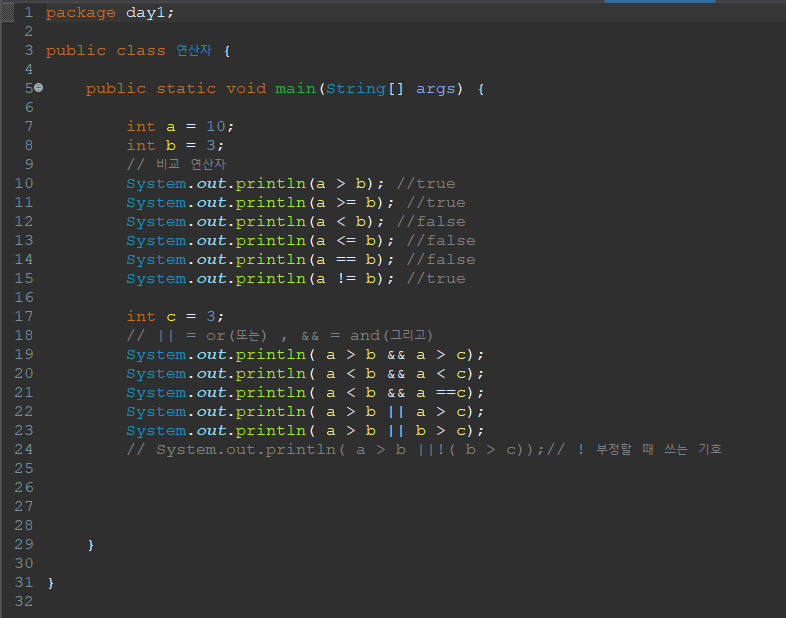786x618 pixels.
Task: Click the 'package' keyword on line 1
Action: [x=81, y=13]
